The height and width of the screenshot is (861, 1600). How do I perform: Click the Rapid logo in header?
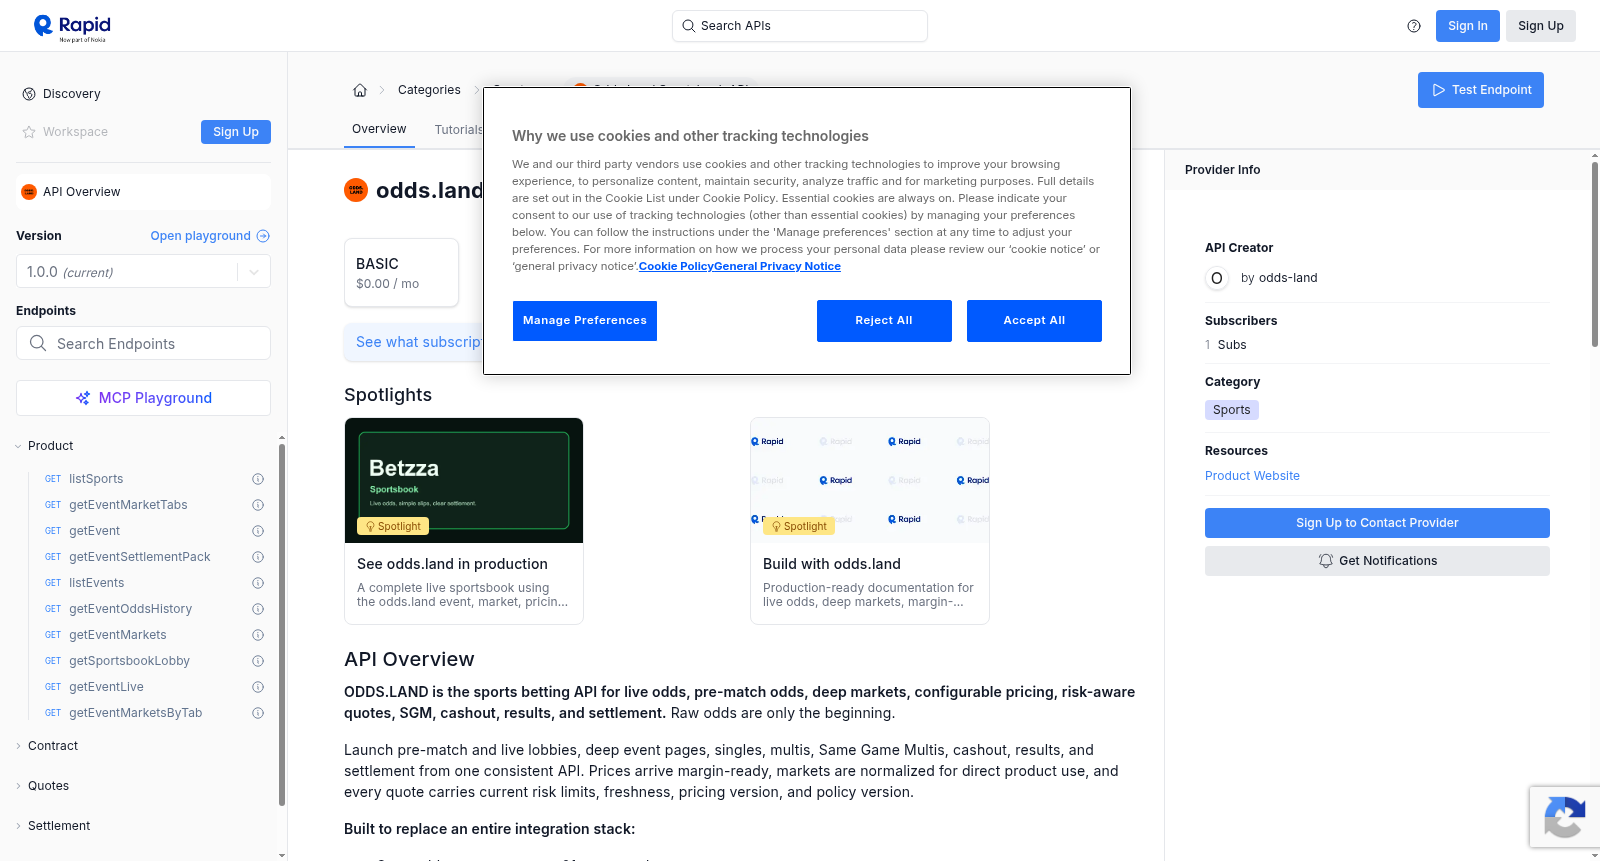click(72, 27)
